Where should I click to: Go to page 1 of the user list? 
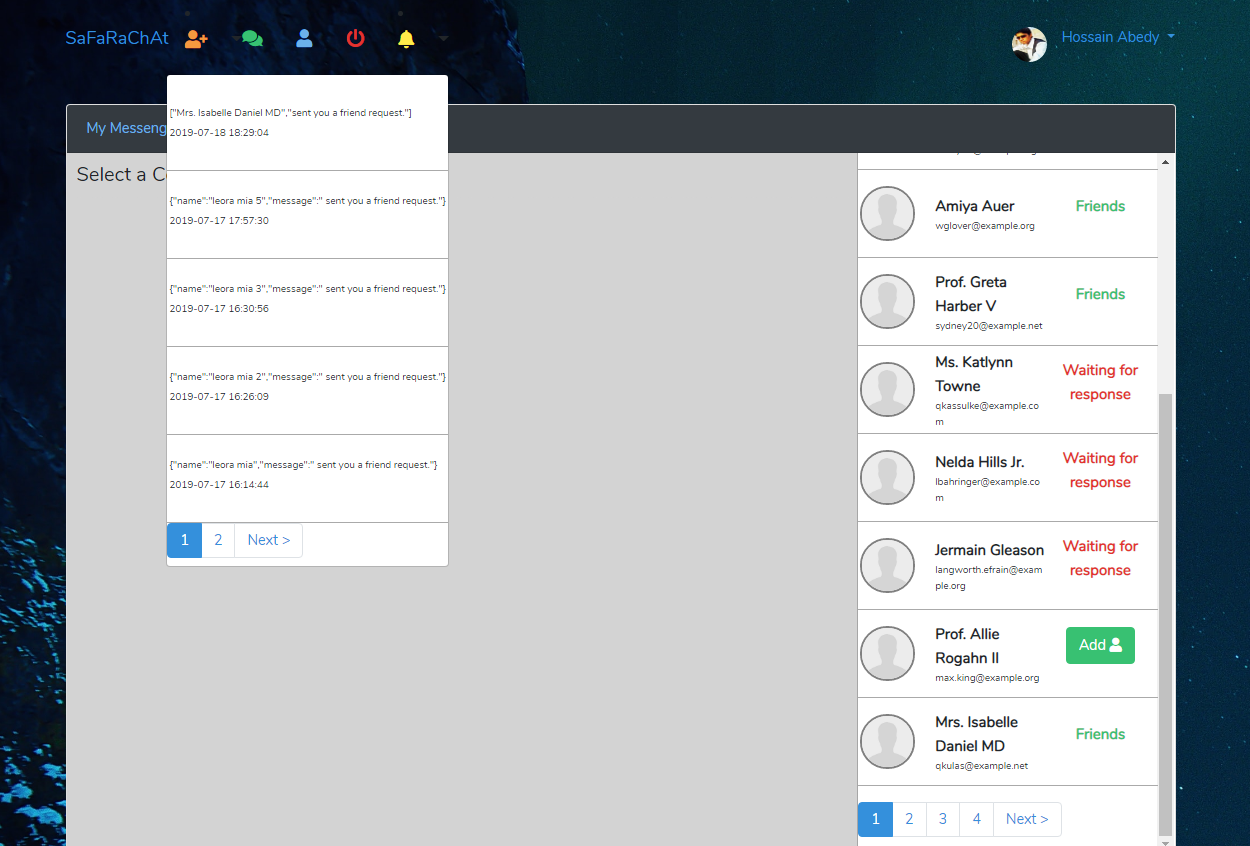875,819
